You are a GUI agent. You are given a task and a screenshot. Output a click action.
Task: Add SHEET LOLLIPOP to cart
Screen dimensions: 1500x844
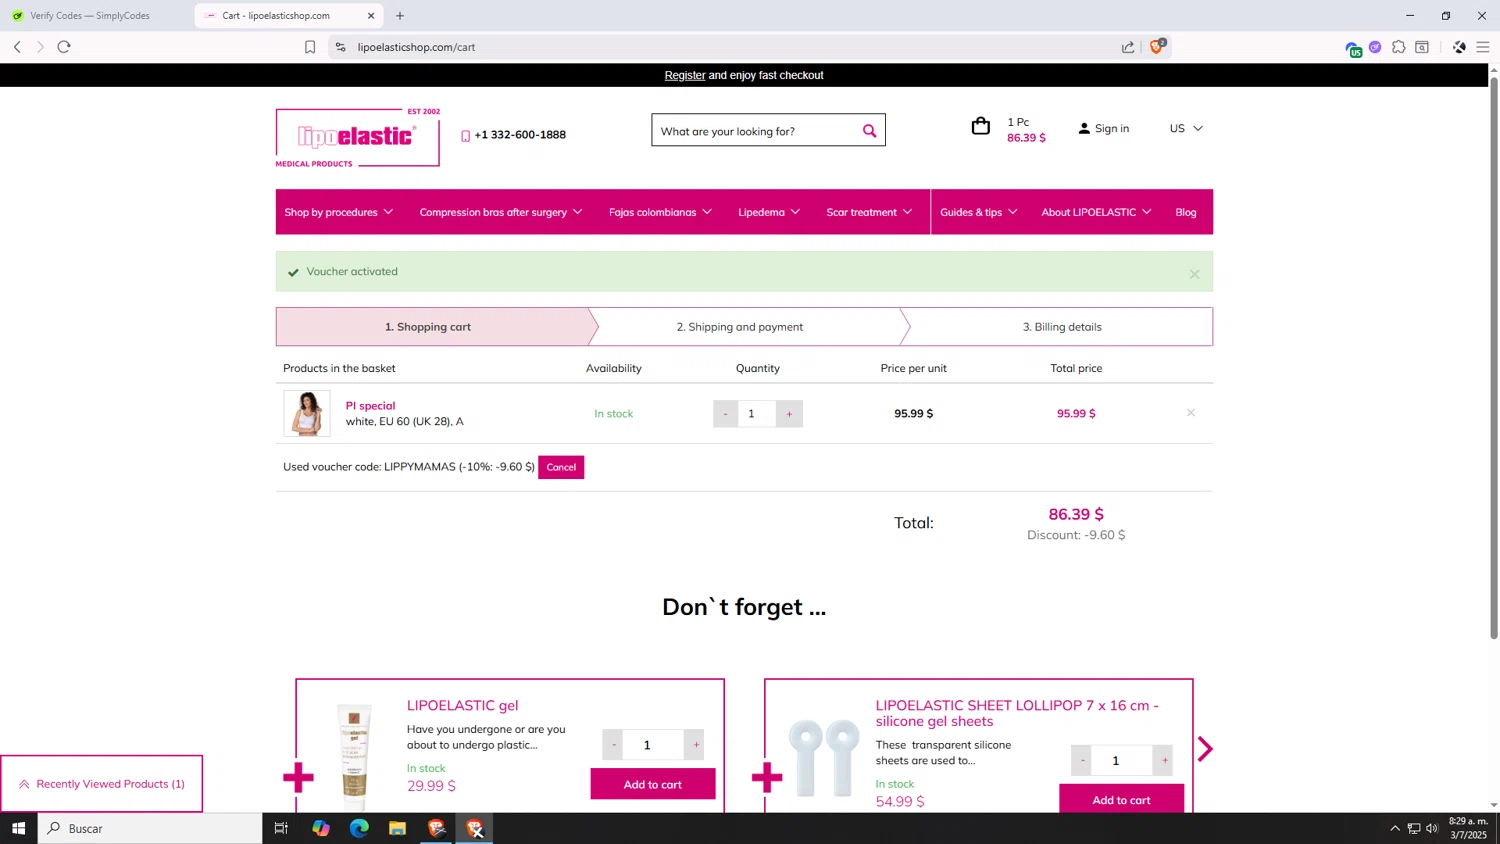click(x=1121, y=800)
